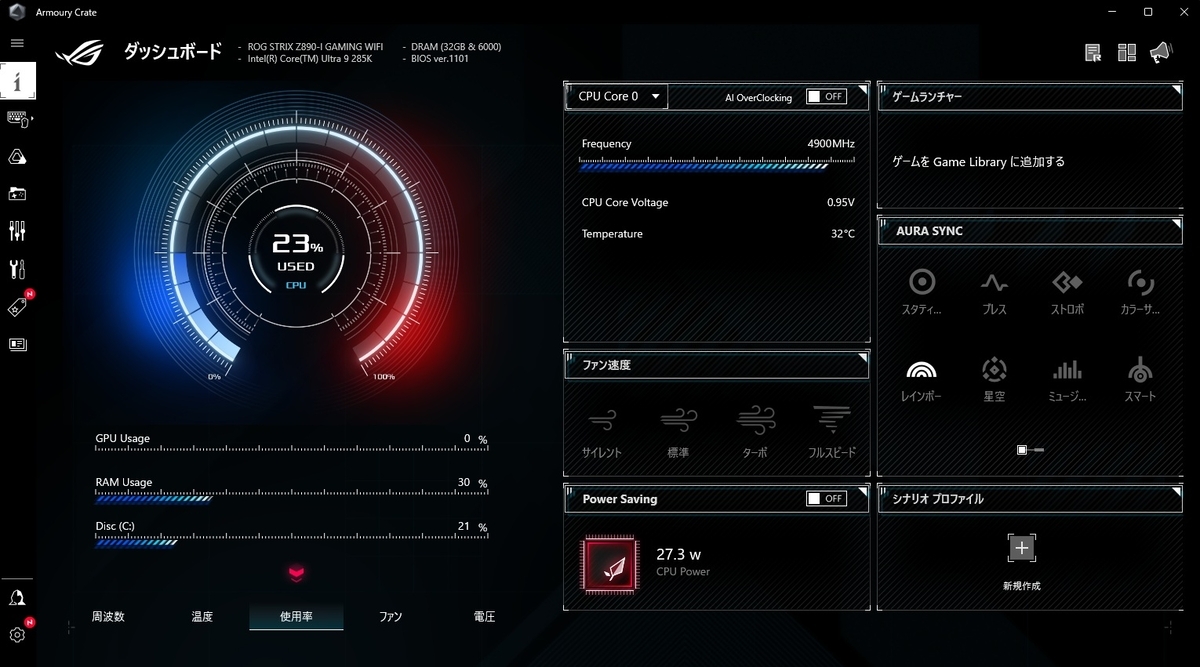Viewport: 1200px width, 667px height.
Task: Open the Devices keyboard icon in sidebar
Action: pyautogui.click(x=17, y=119)
